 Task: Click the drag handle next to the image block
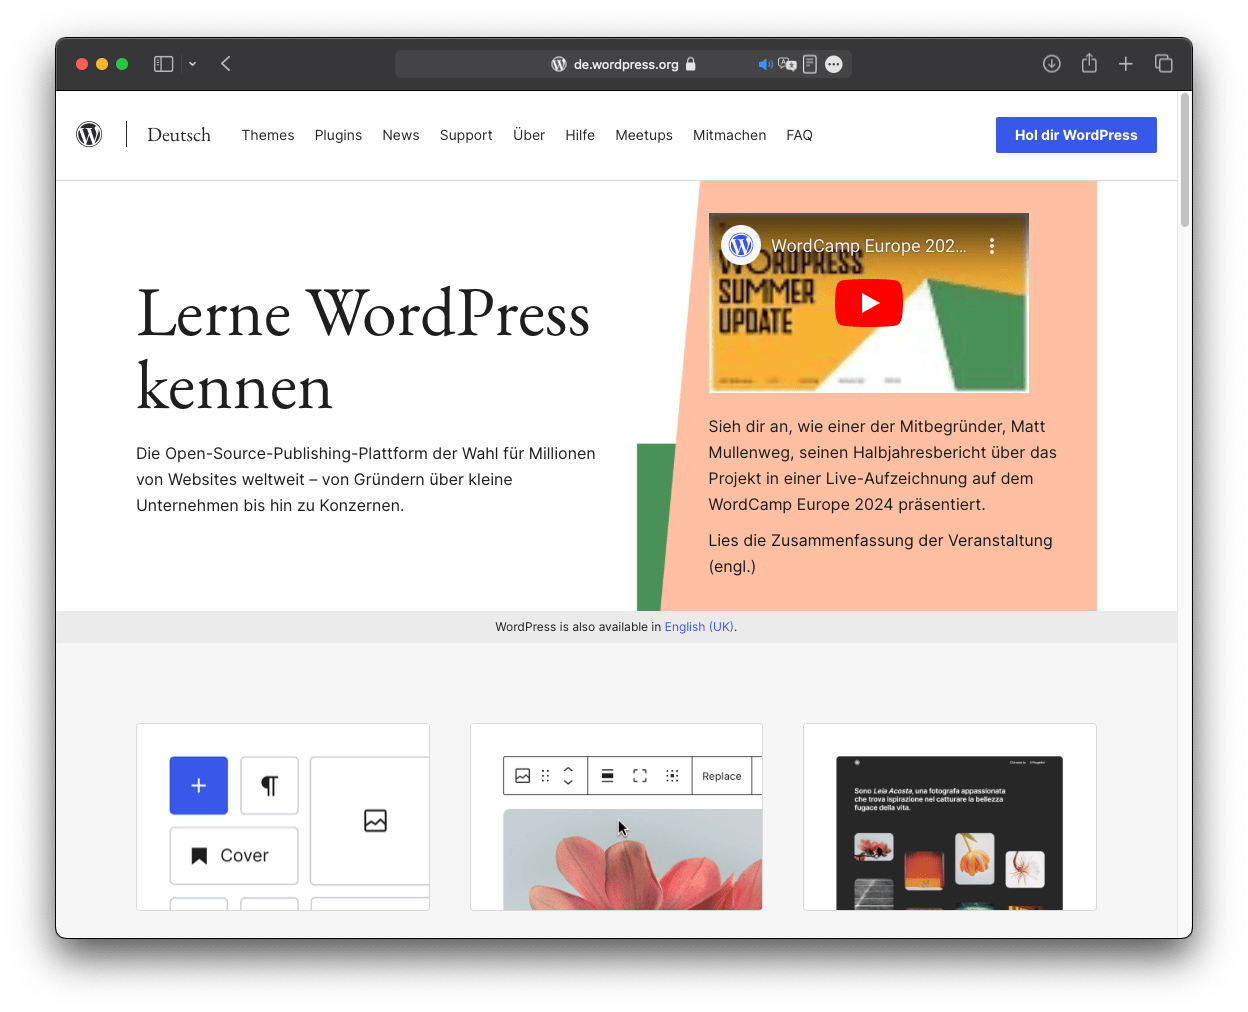click(x=545, y=775)
